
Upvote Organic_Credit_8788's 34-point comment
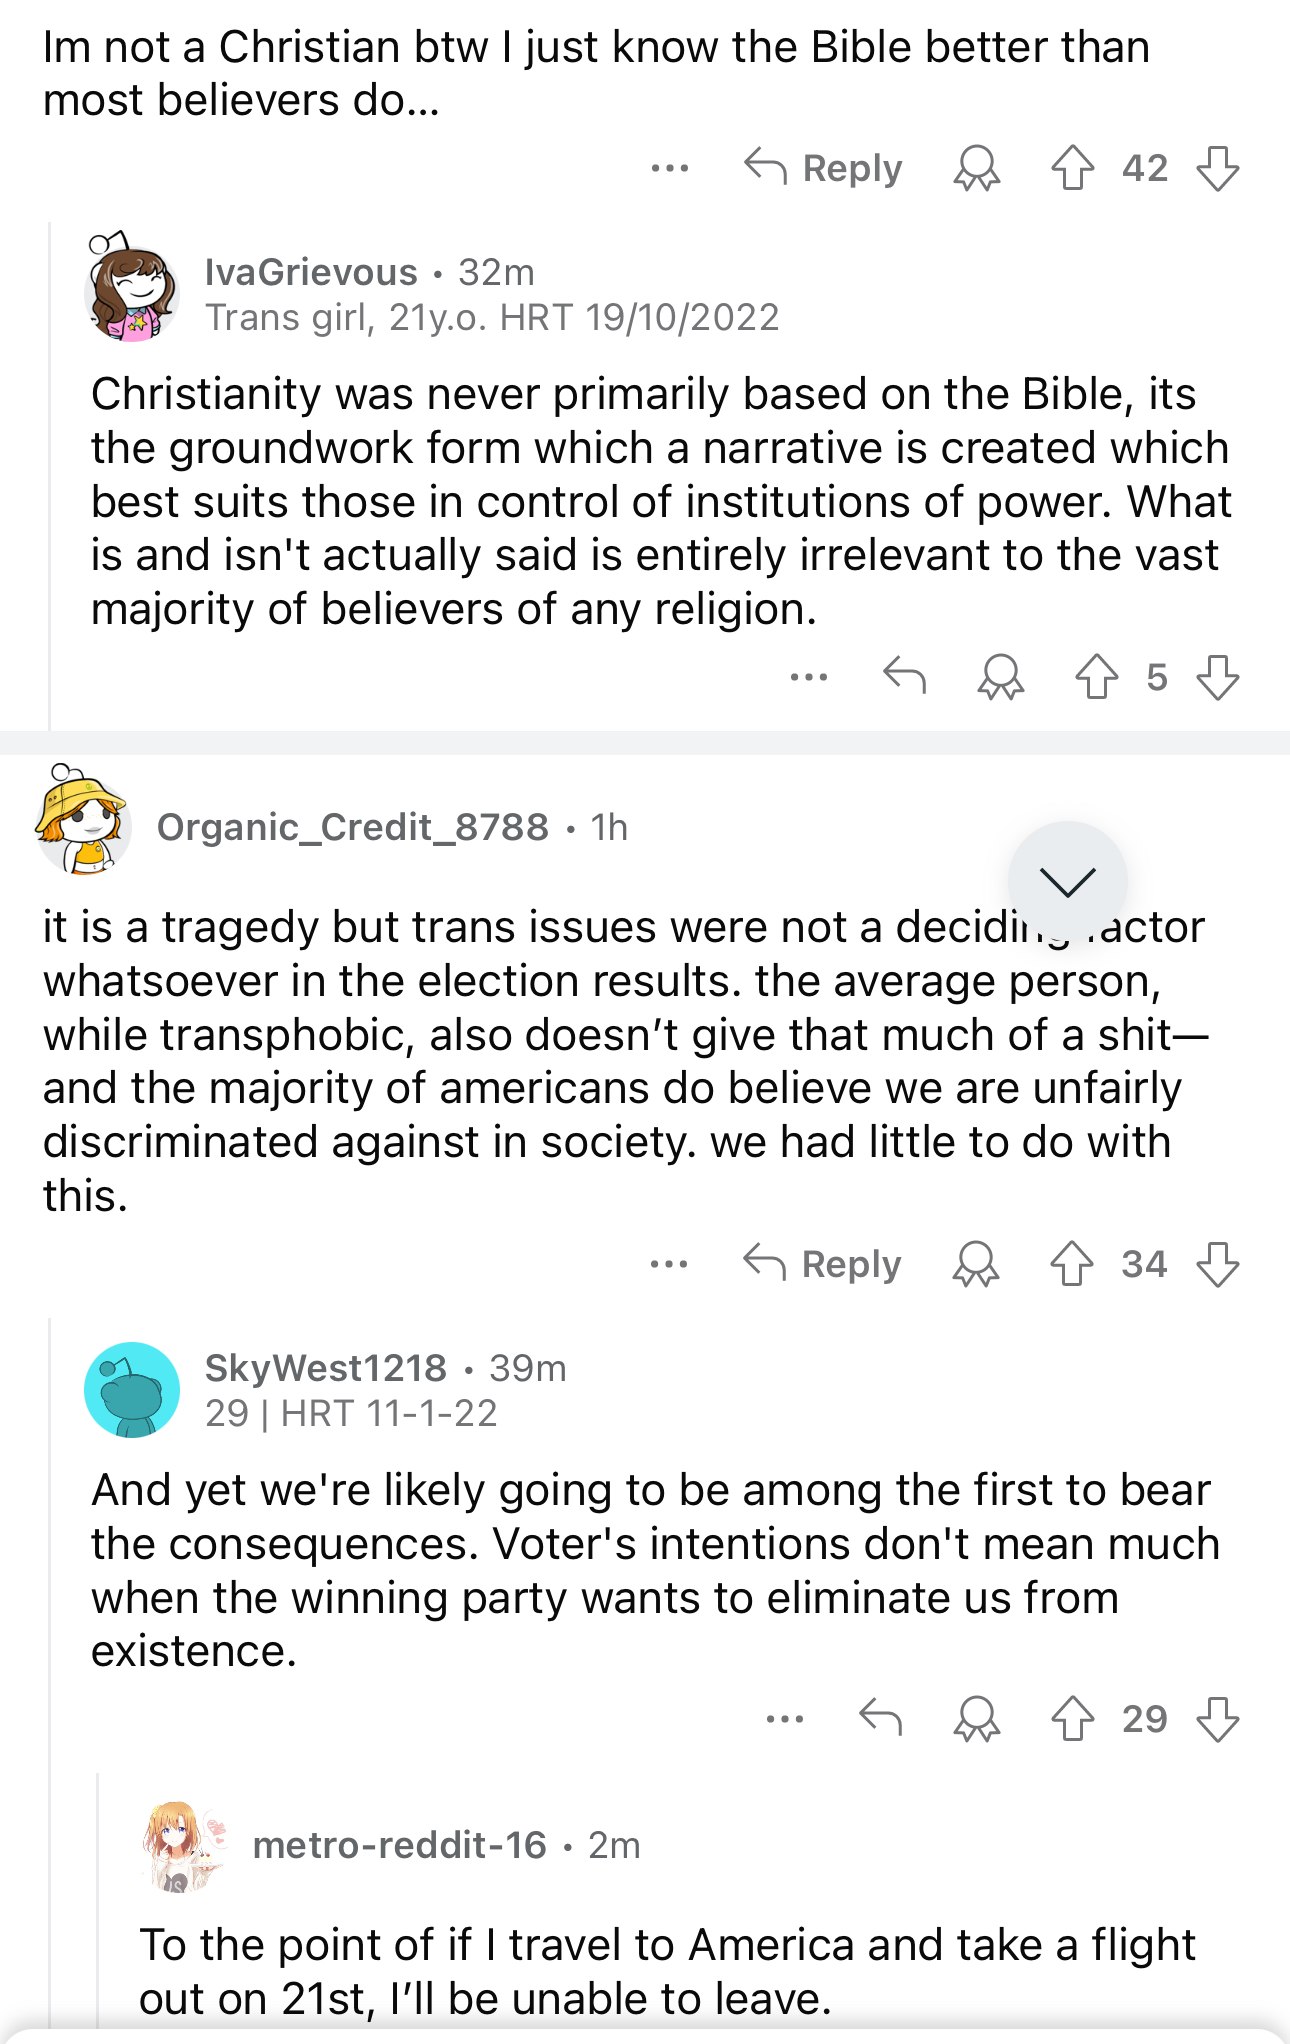[1072, 1264]
